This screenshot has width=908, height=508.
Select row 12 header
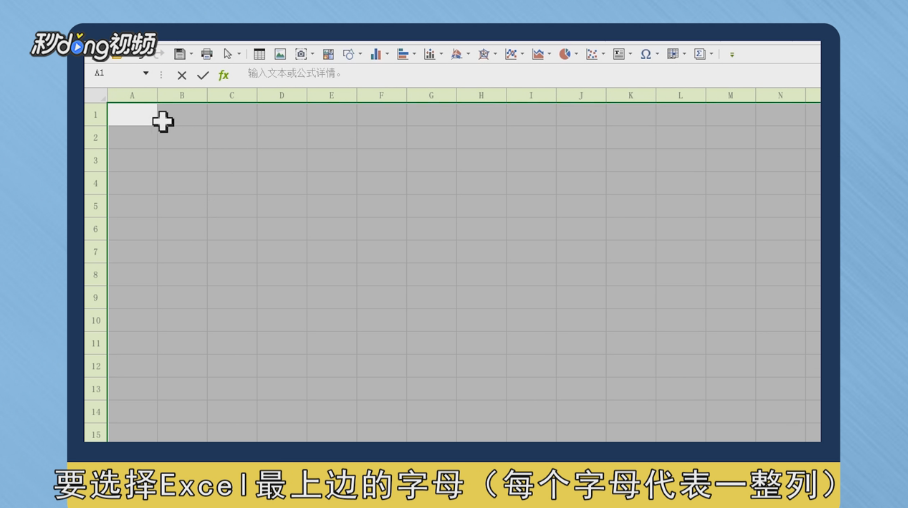pos(96,366)
